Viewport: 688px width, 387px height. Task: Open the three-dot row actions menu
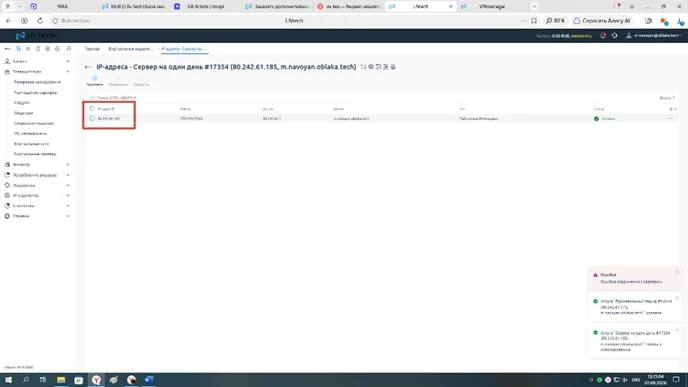(670, 118)
